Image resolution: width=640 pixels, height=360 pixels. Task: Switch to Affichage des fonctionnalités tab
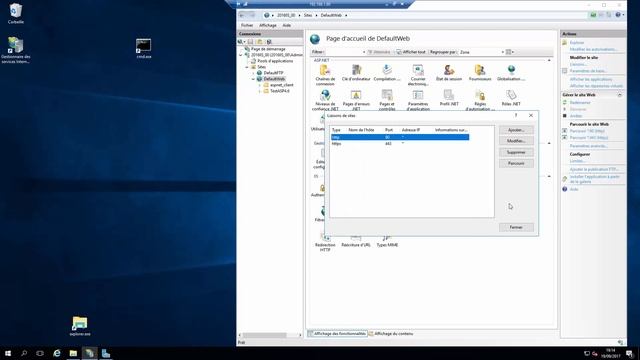[337, 333]
